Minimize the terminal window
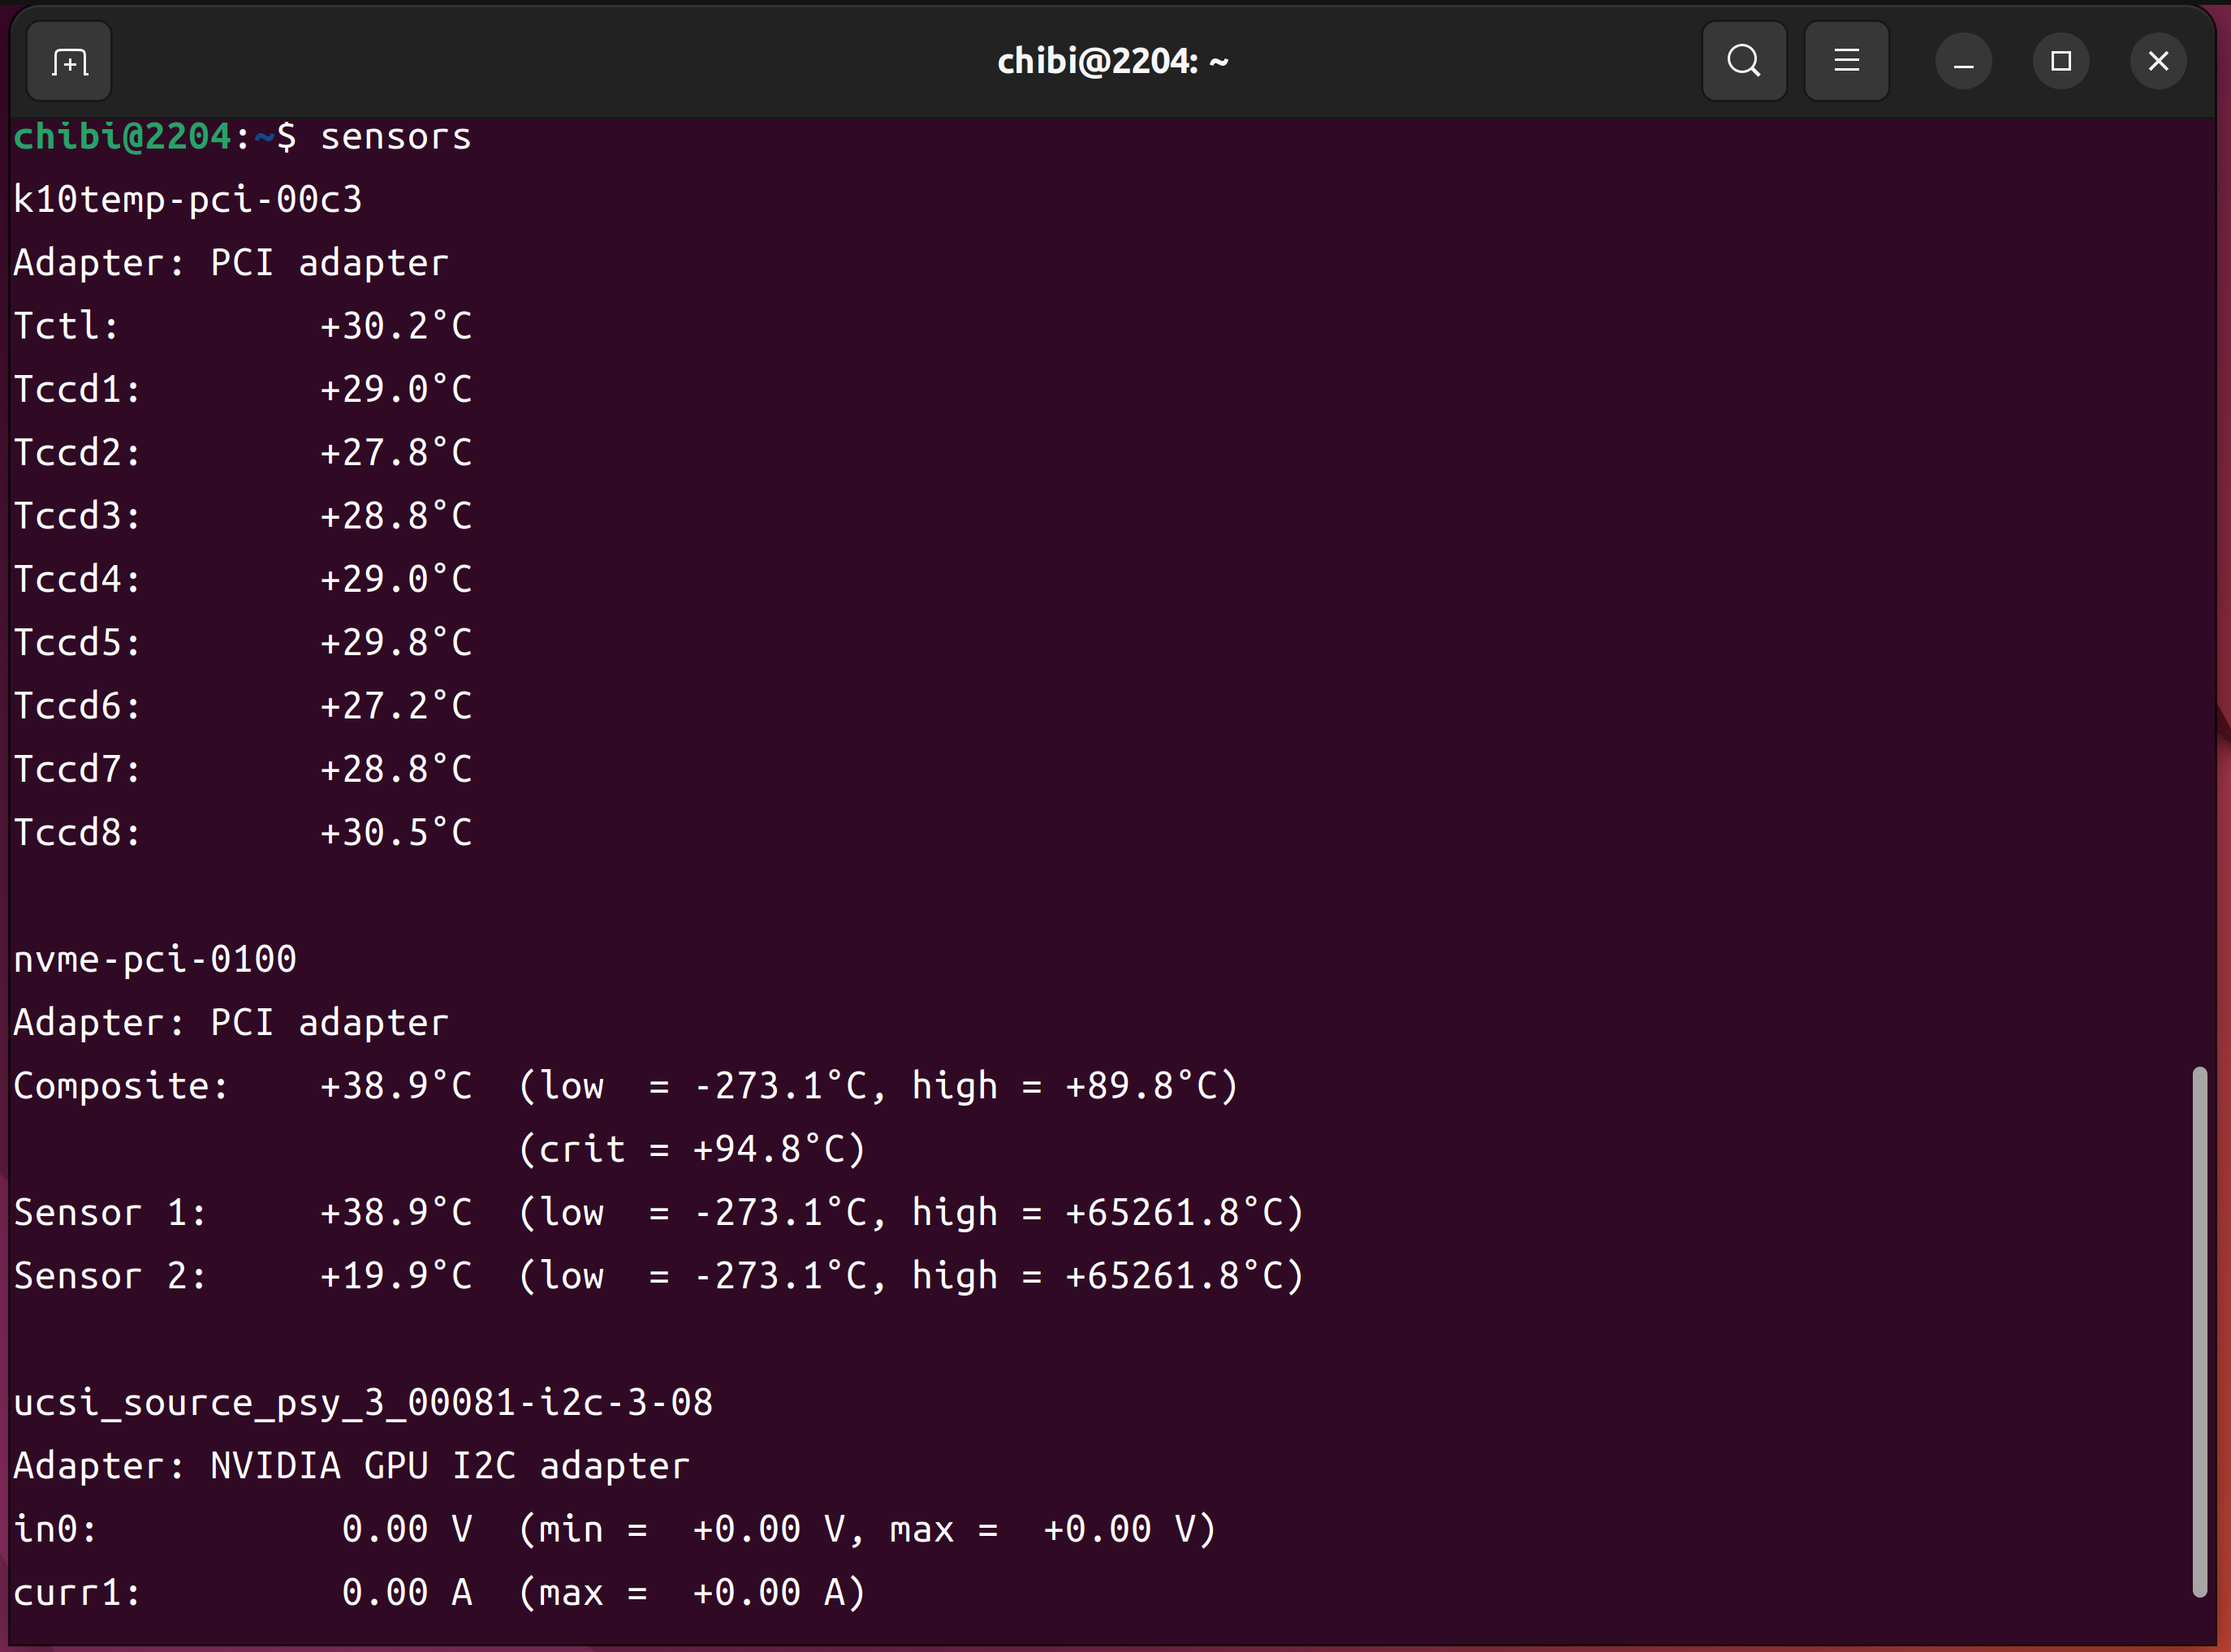Image resolution: width=2231 pixels, height=1652 pixels. (x=1963, y=62)
